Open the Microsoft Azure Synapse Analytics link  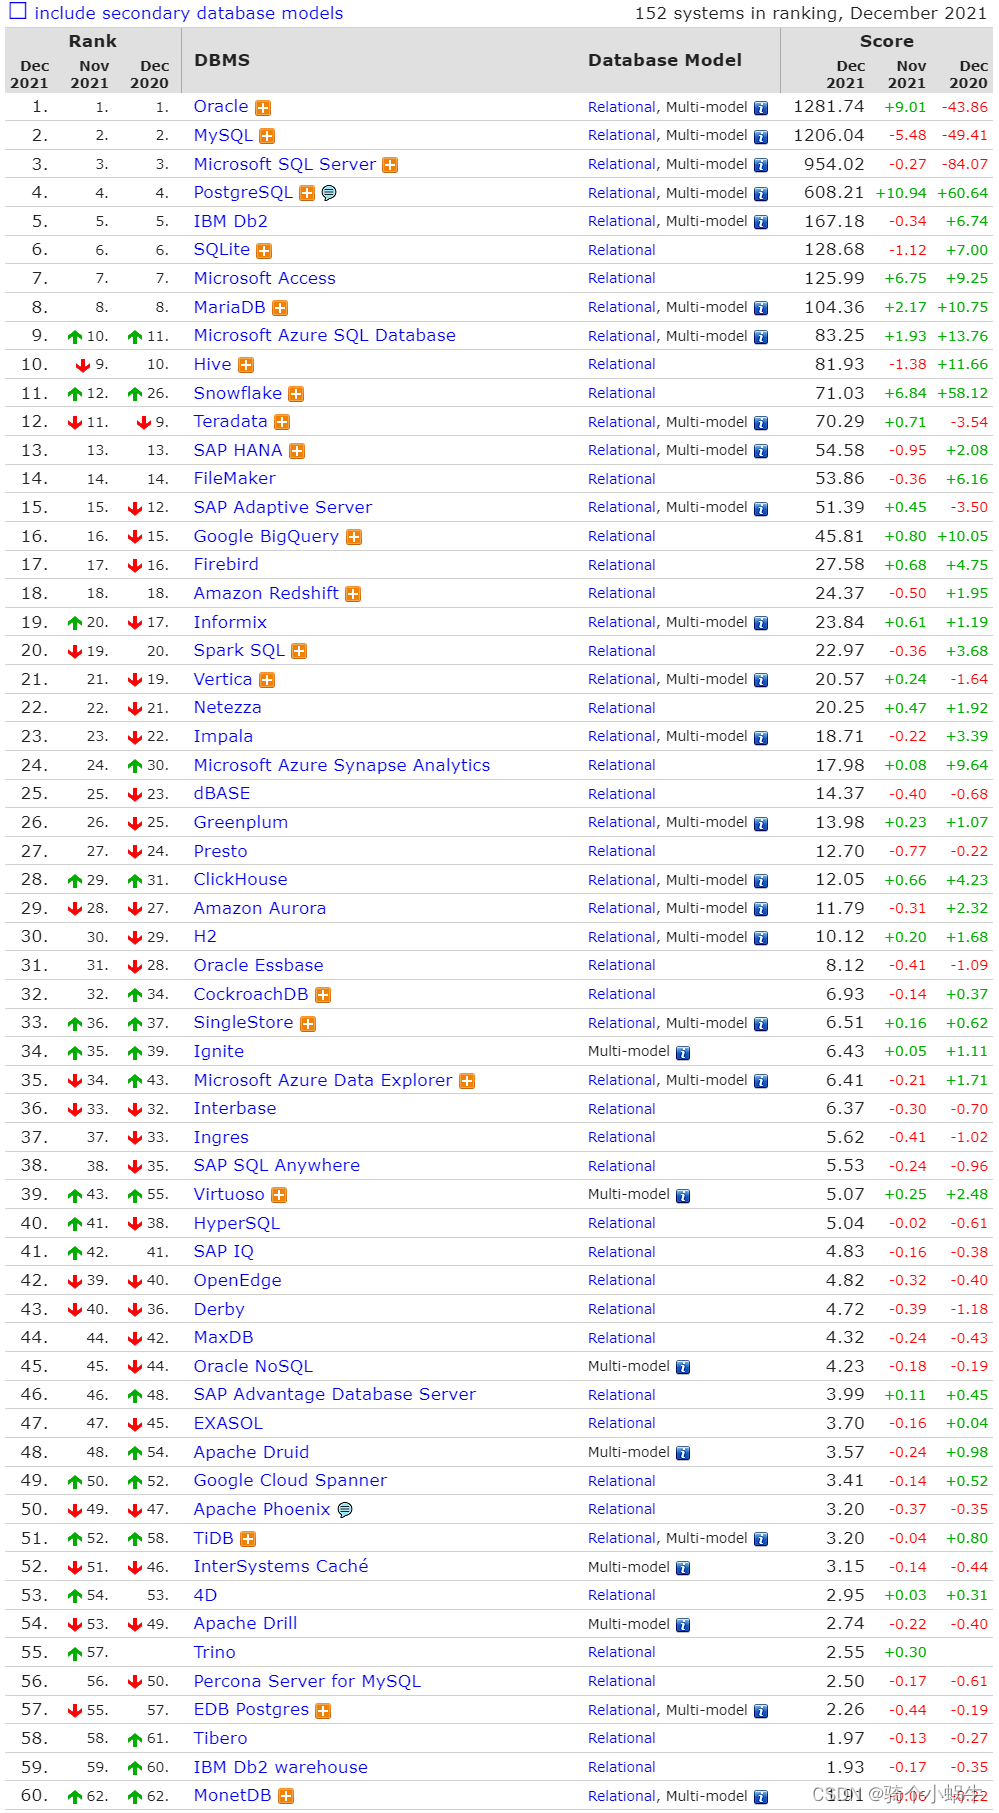pos(342,765)
